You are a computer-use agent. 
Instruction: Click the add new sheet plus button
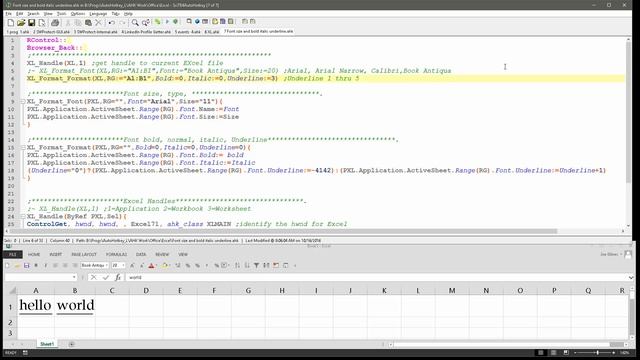point(72,344)
